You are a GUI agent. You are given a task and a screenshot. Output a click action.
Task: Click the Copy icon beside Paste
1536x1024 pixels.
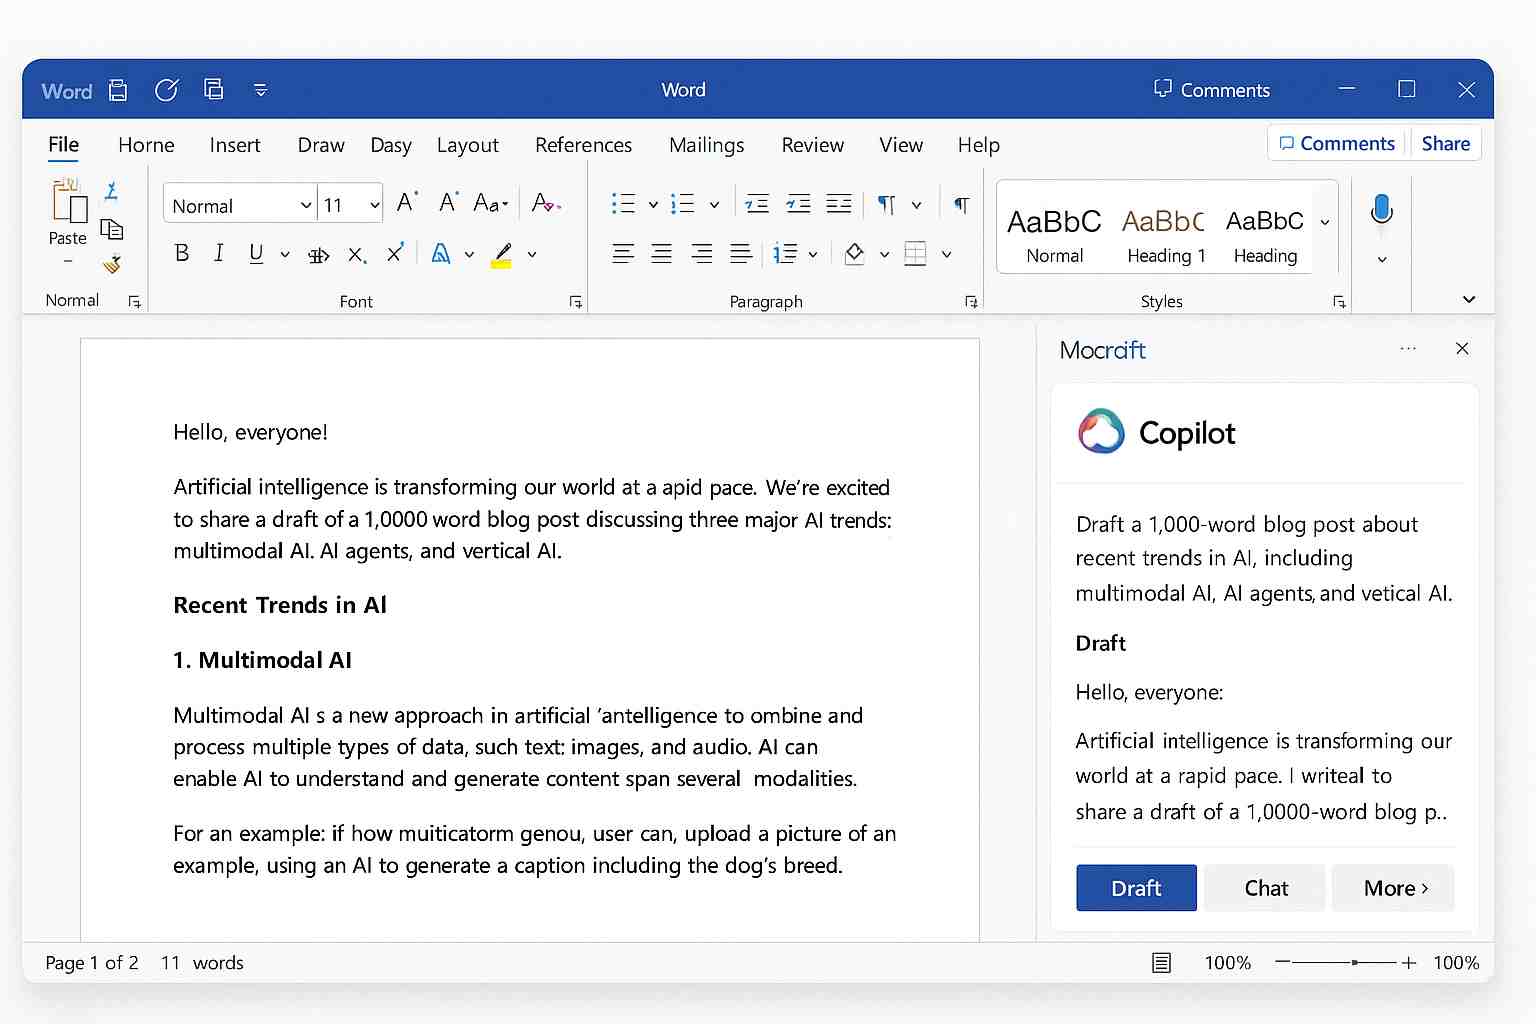point(112,229)
